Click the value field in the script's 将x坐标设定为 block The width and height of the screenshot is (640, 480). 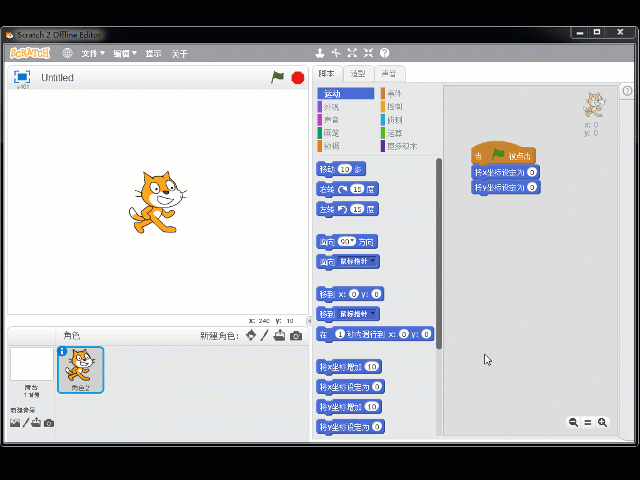[x=532, y=172]
